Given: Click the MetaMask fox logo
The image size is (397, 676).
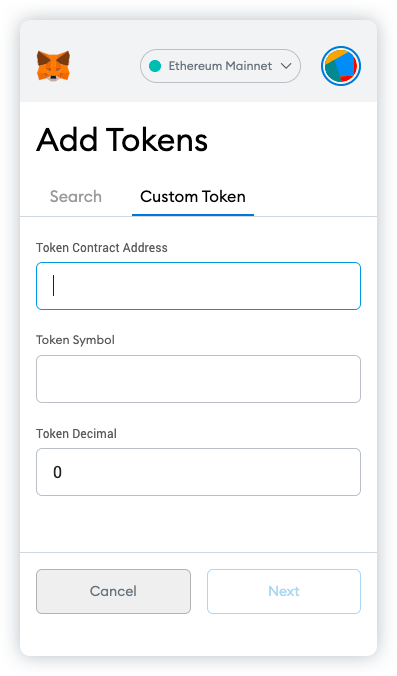Looking at the screenshot, I should (53, 66).
